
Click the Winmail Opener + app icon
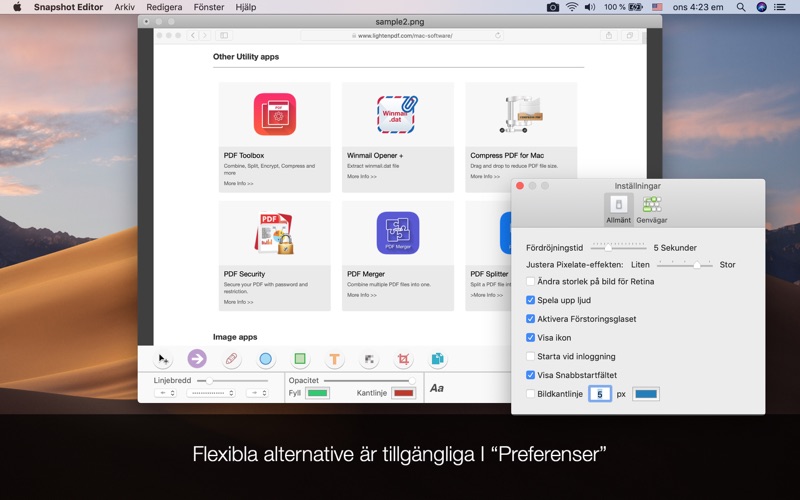[397, 114]
